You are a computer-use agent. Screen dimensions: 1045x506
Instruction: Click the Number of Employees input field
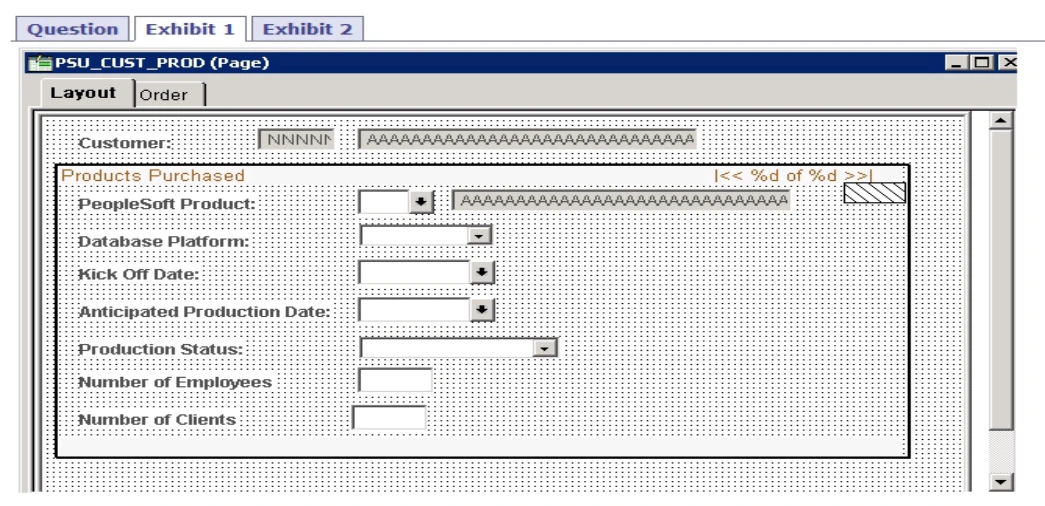tap(394, 381)
